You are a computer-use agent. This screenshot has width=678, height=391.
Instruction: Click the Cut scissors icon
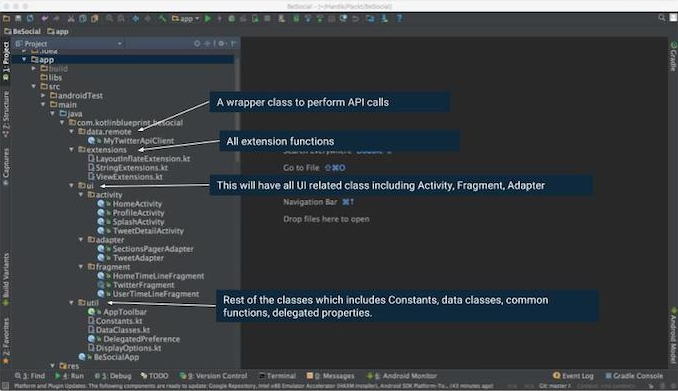pyautogui.click(x=71, y=19)
